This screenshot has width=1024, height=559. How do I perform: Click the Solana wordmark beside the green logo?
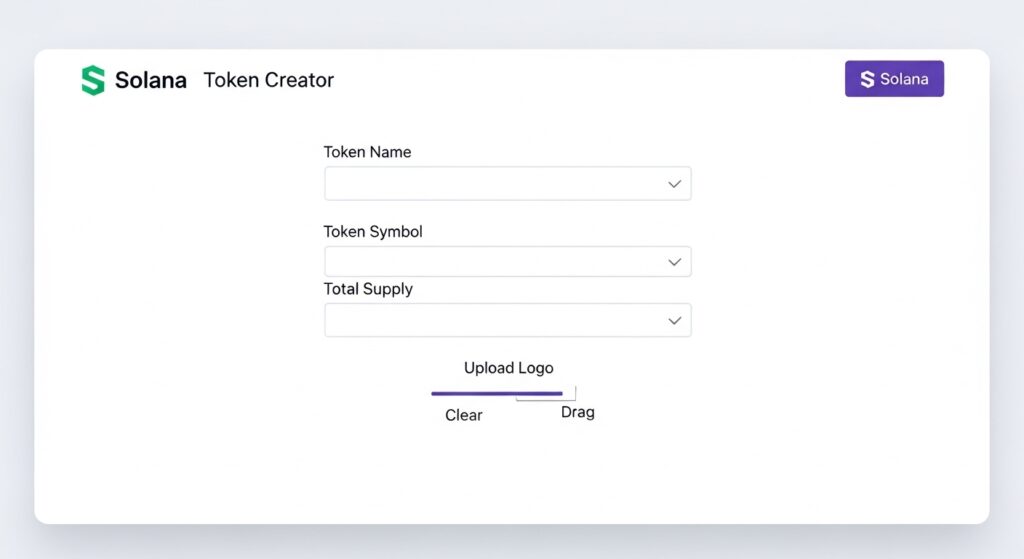(151, 81)
